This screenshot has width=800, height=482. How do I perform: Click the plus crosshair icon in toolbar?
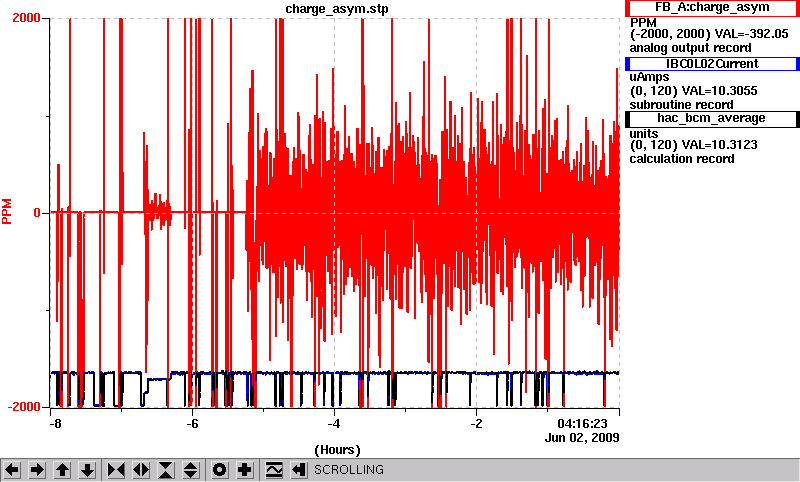(245, 470)
